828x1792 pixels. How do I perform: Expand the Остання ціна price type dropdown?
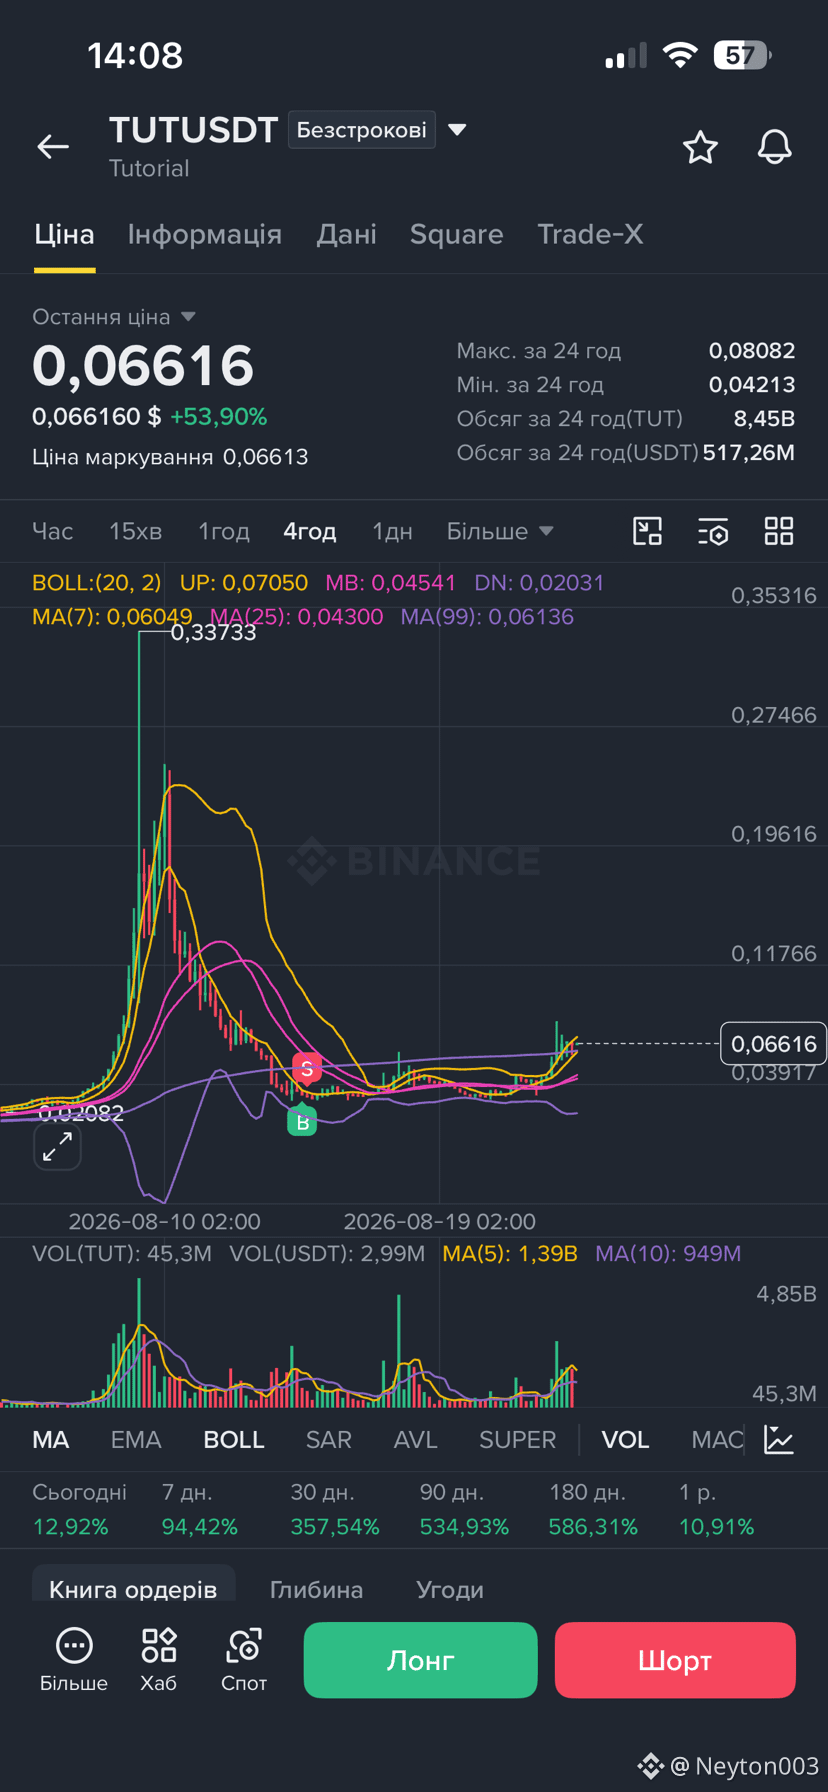click(x=114, y=317)
